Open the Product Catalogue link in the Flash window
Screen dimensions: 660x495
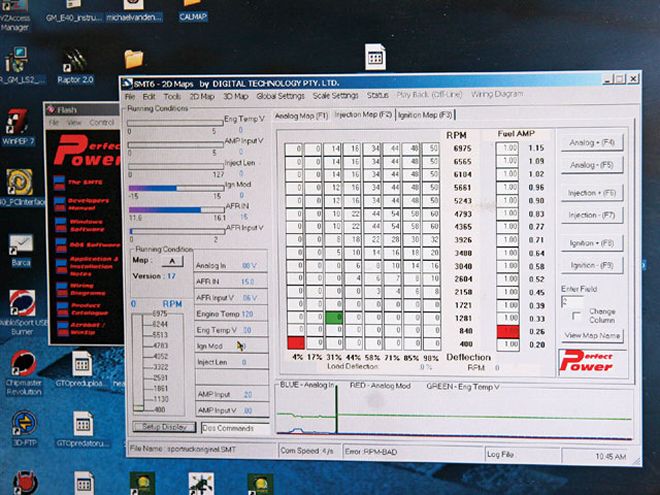point(82,309)
